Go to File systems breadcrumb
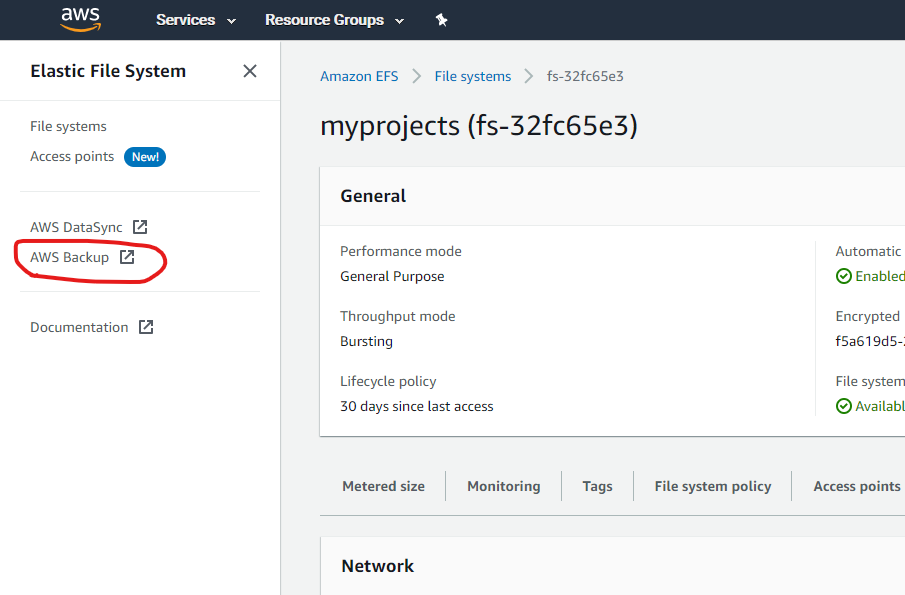Screen dimensions: 905x595 tap(473, 76)
